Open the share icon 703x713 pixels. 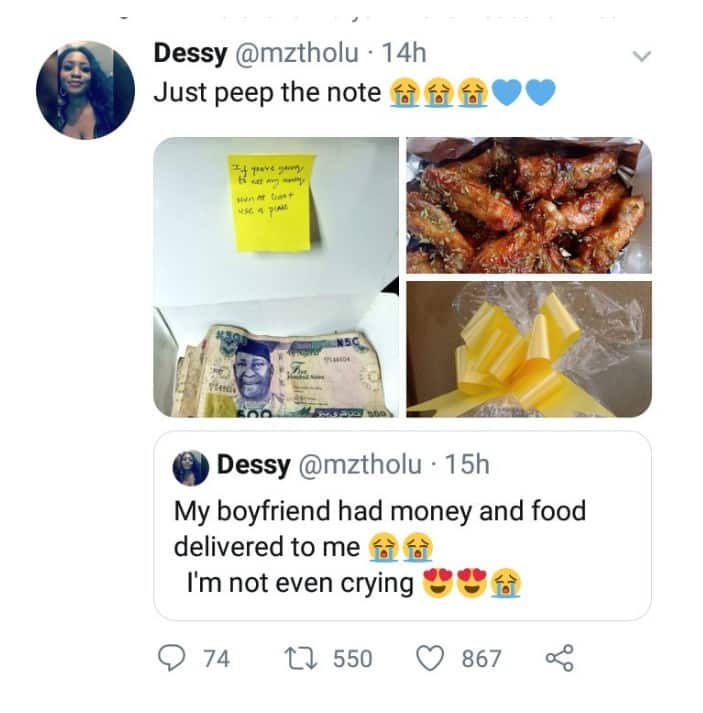pos(558,657)
